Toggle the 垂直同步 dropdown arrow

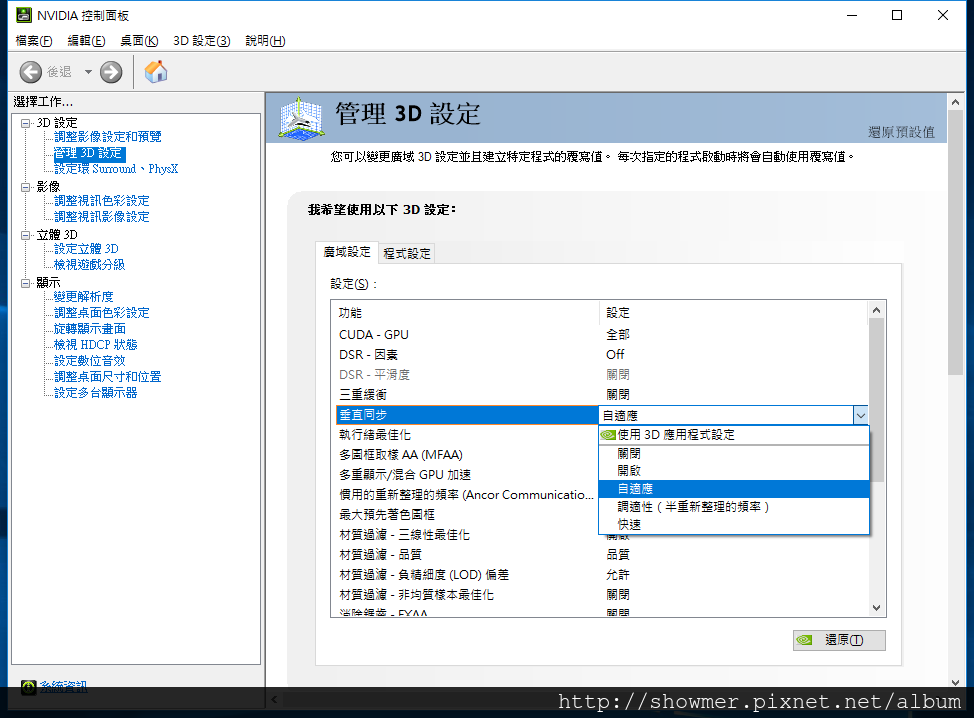point(860,416)
